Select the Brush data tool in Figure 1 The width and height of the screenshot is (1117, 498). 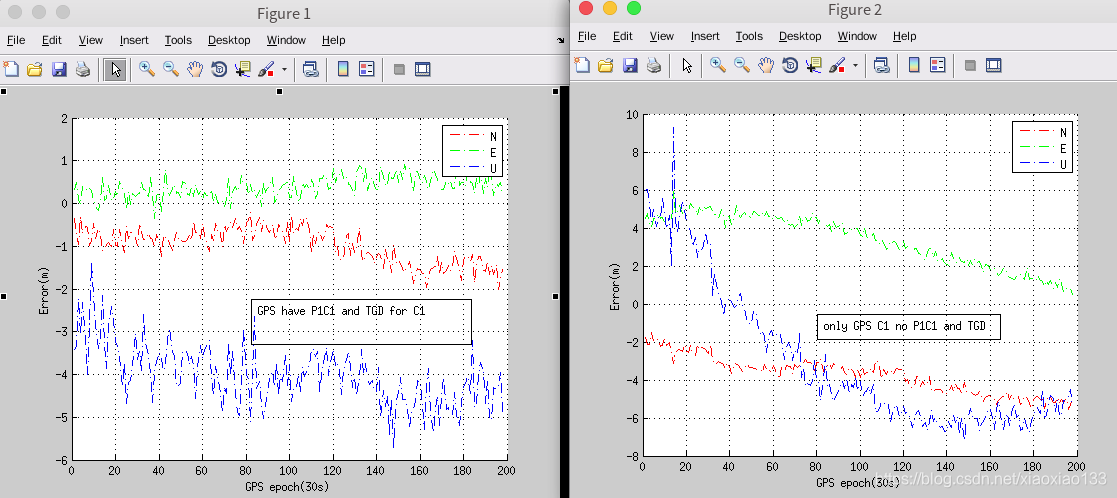[266, 68]
